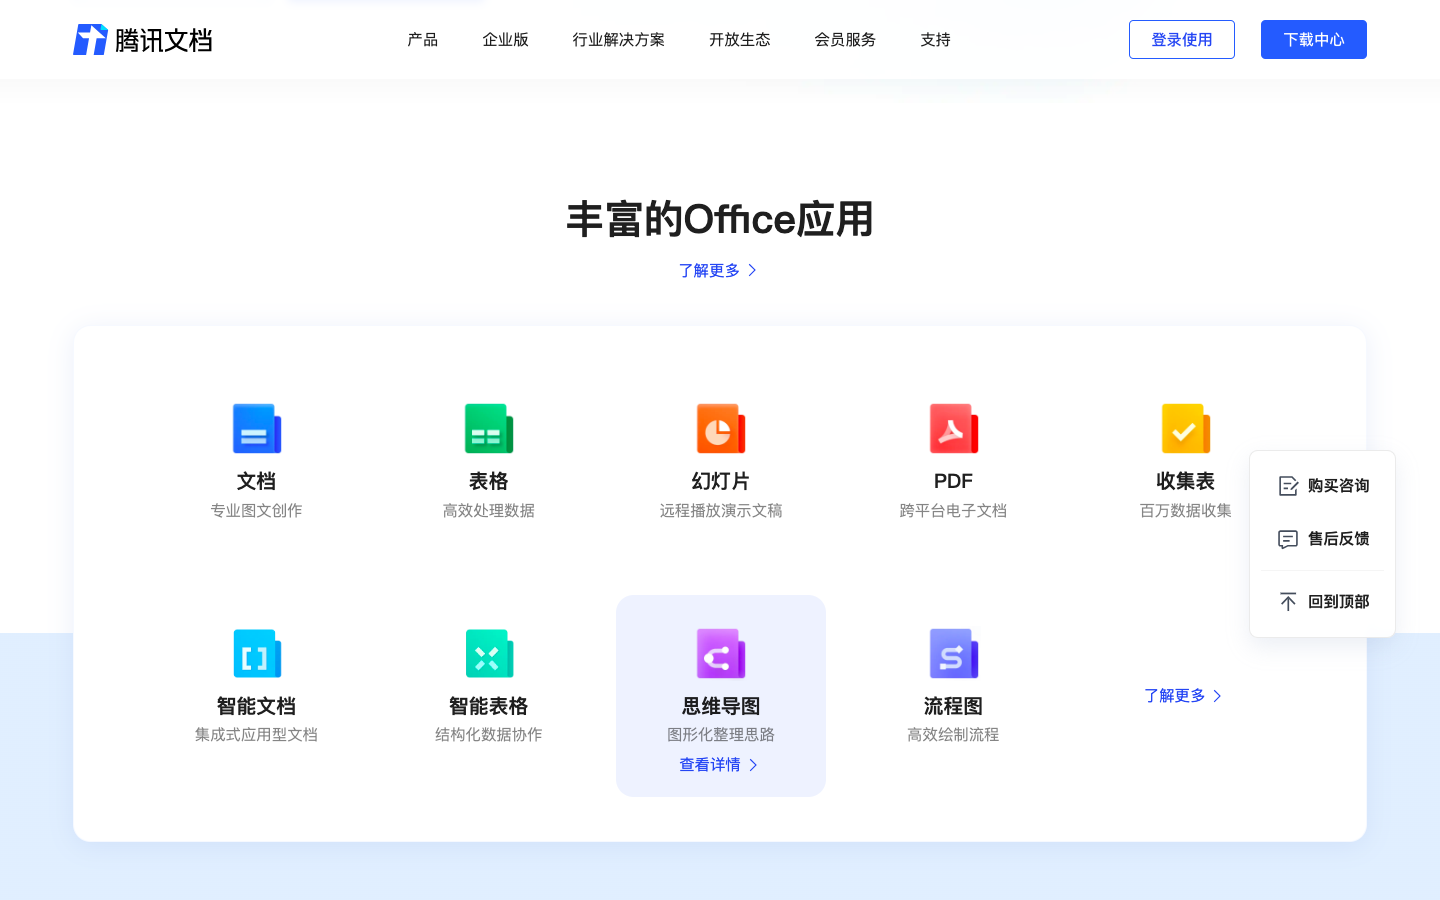Open the 幻灯片 slides icon

[x=721, y=428]
